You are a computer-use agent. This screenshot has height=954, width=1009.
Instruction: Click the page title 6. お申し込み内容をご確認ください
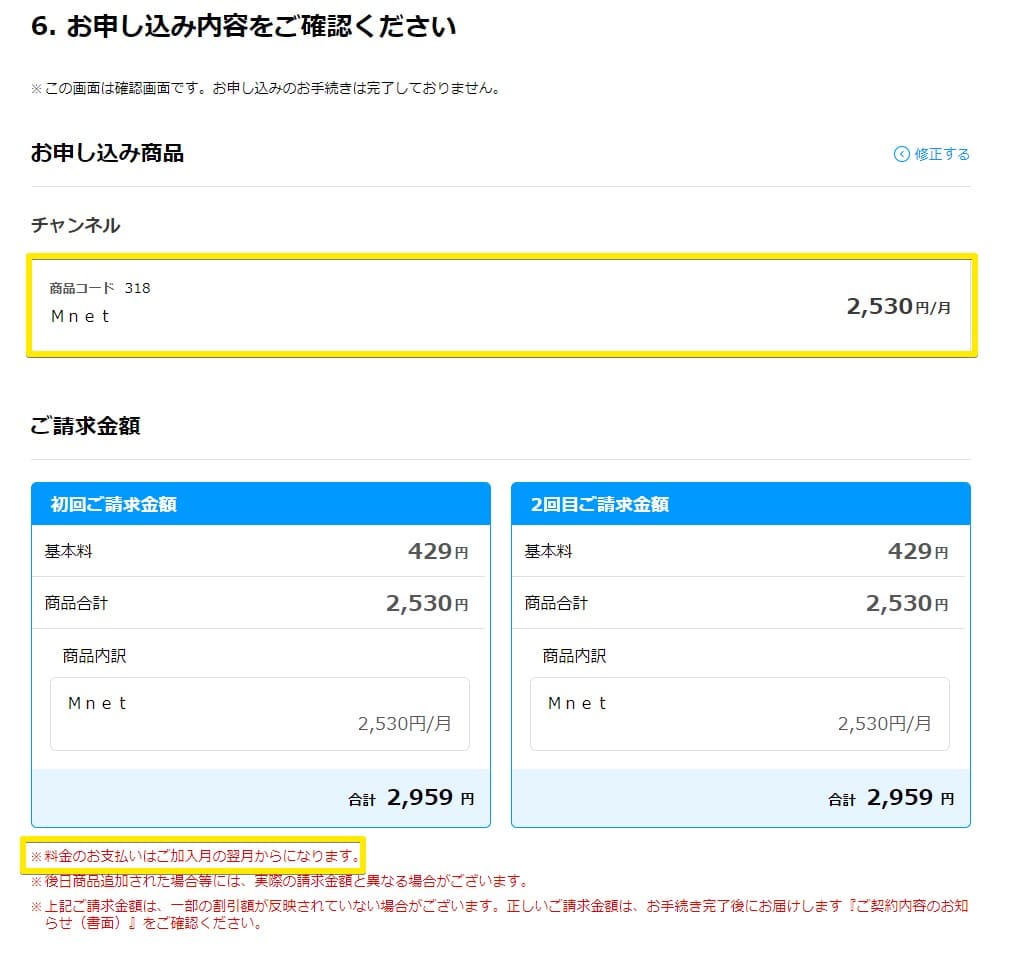pyautogui.click(x=243, y=26)
